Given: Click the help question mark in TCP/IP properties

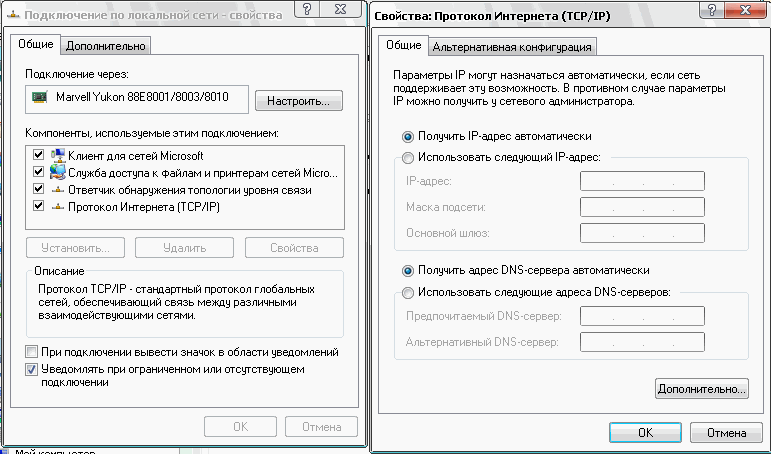Looking at the screenshot, I should [x=712, y=9].
